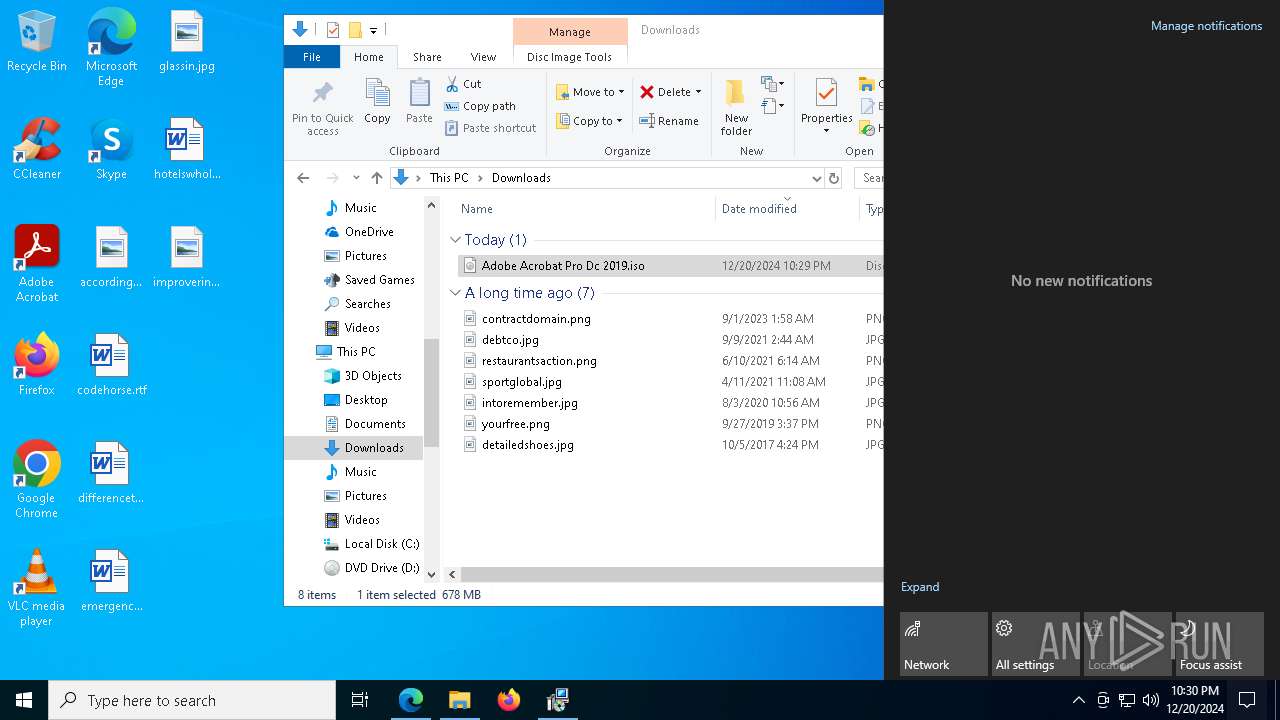Open Move to dropdown
The height and width of the screenshot is (720, 1280).
(590, 92)
